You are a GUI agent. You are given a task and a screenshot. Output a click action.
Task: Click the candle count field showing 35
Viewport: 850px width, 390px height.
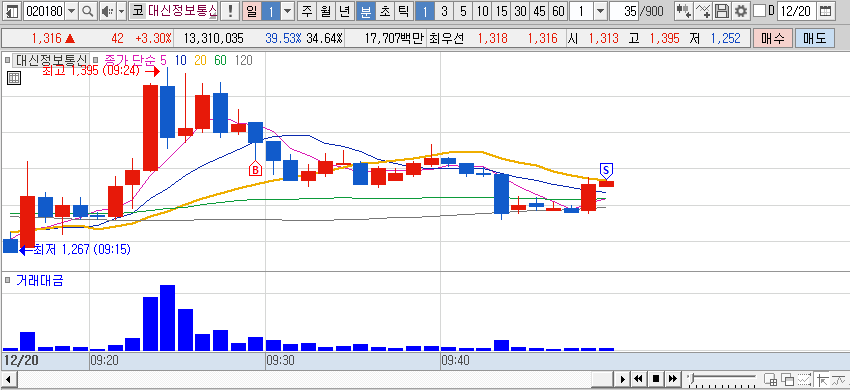pos(624,10)
